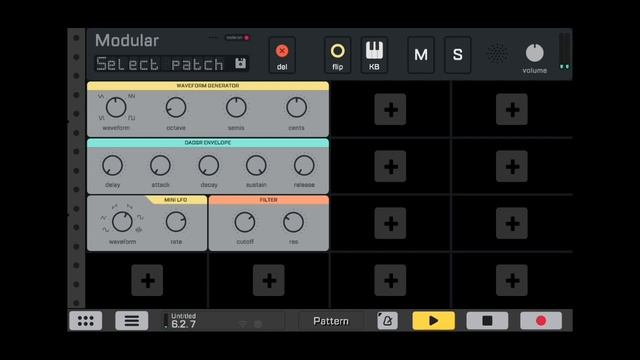Click the Mini LFO waveform selector knob
Image resolution: width=640 pixels, height=360 pixels.
click(122, 222)
